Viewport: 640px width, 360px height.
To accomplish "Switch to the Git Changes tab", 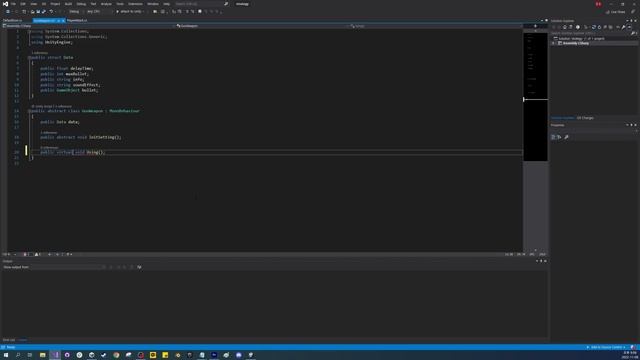I will (585, 118).
